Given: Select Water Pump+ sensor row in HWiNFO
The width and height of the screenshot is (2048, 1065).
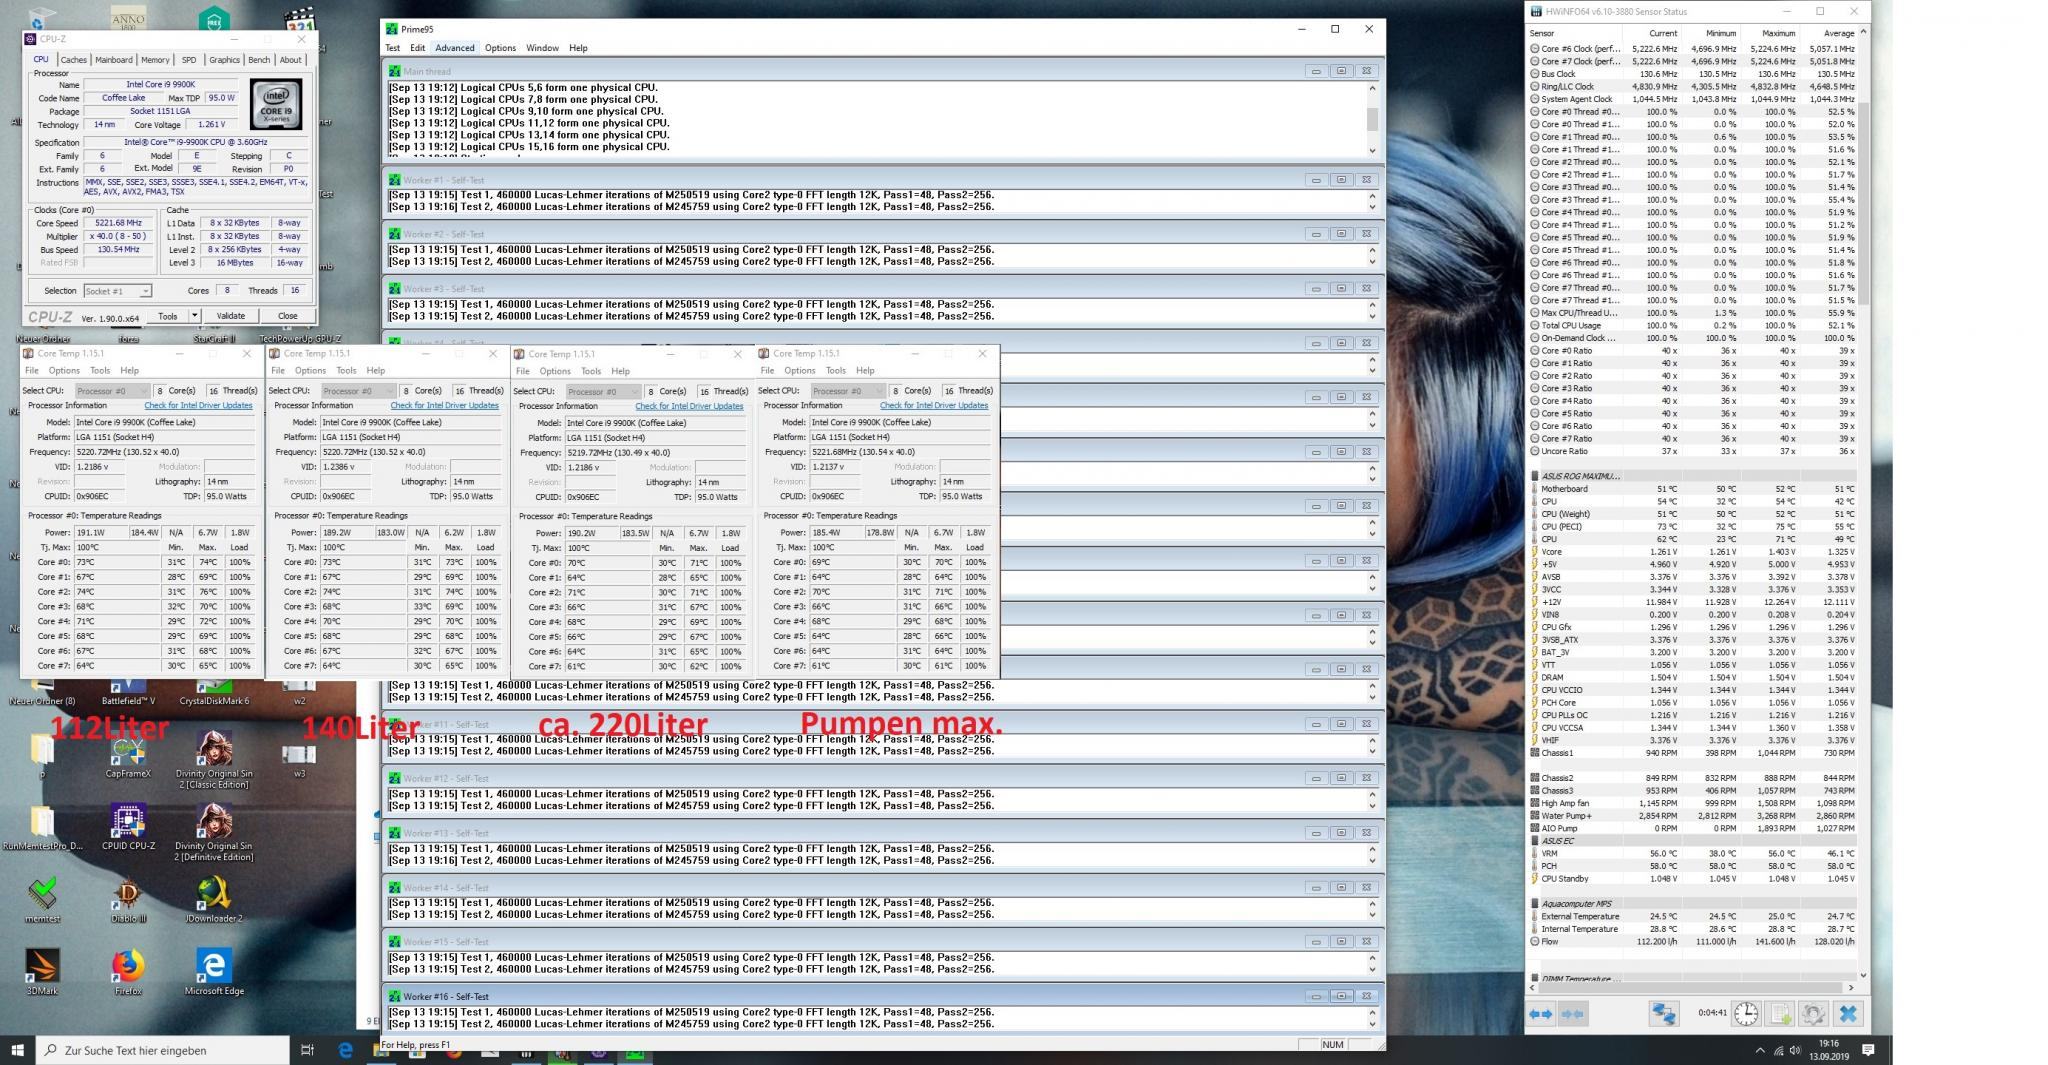Looking at the screenshot, I should pos(1692,816).
